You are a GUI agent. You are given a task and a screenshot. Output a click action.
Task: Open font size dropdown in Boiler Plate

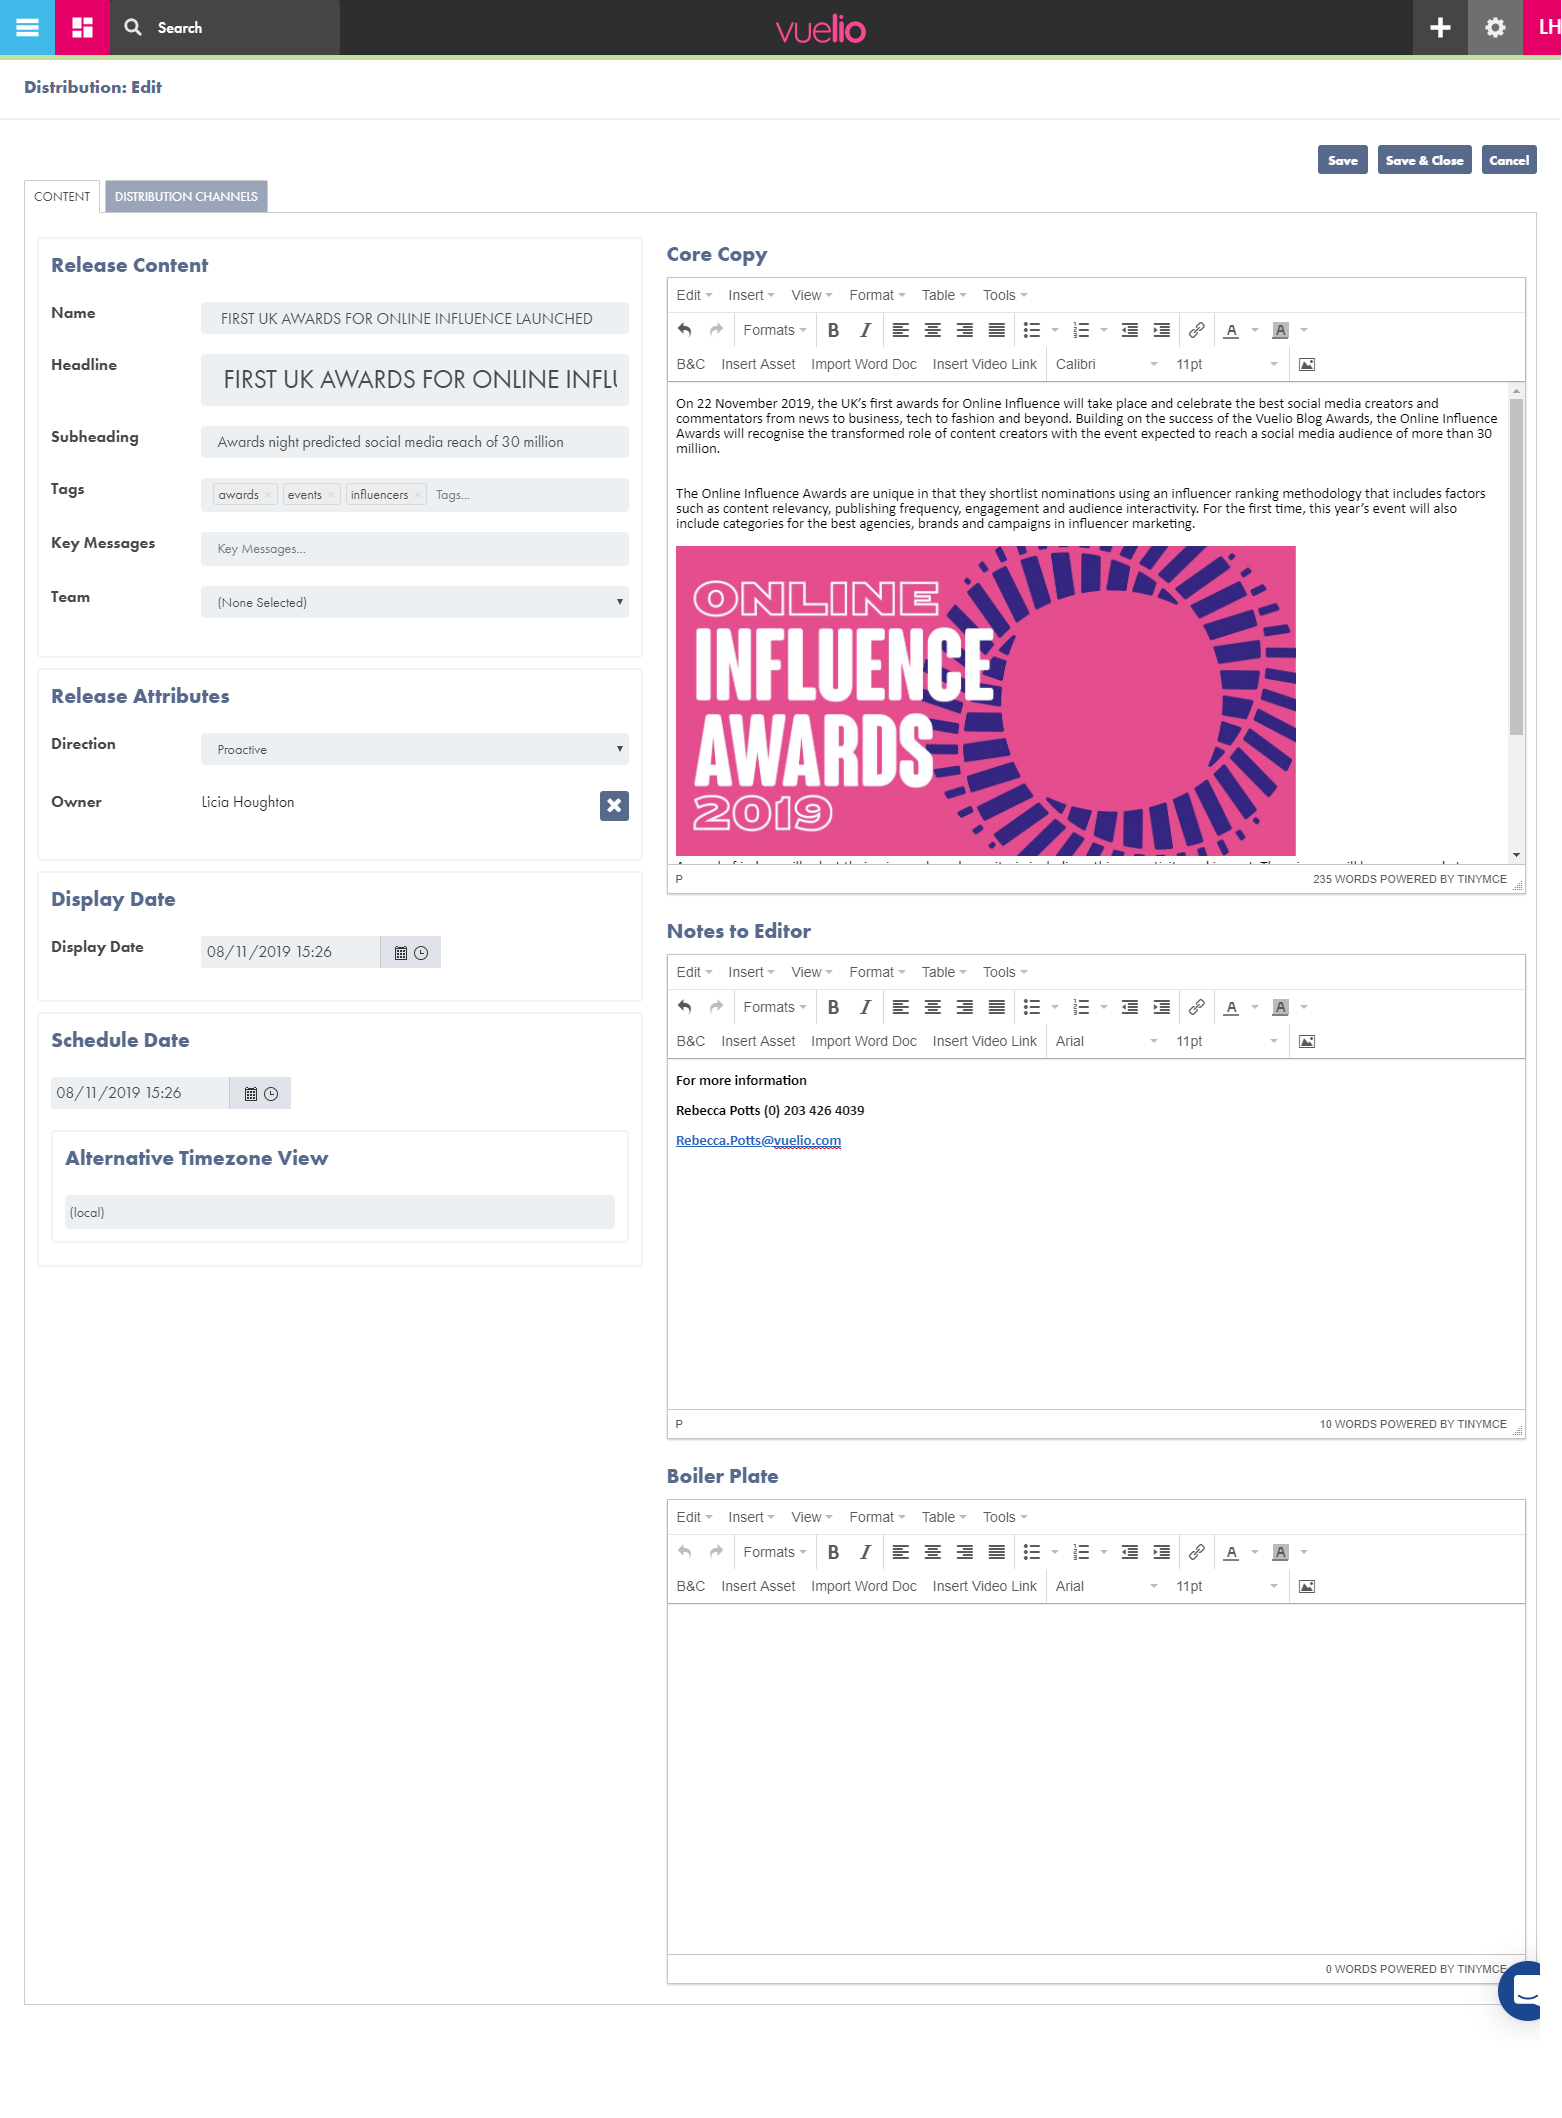click(x=1227, y=1586)
